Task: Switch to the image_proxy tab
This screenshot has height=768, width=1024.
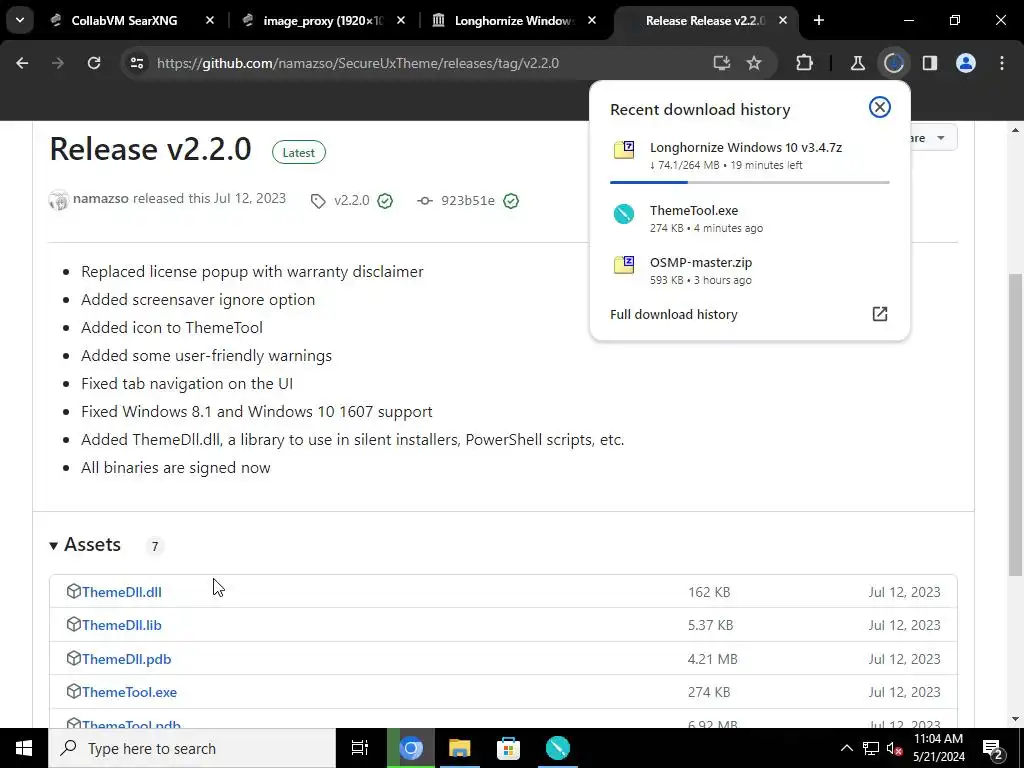Action: pos(323,21)
